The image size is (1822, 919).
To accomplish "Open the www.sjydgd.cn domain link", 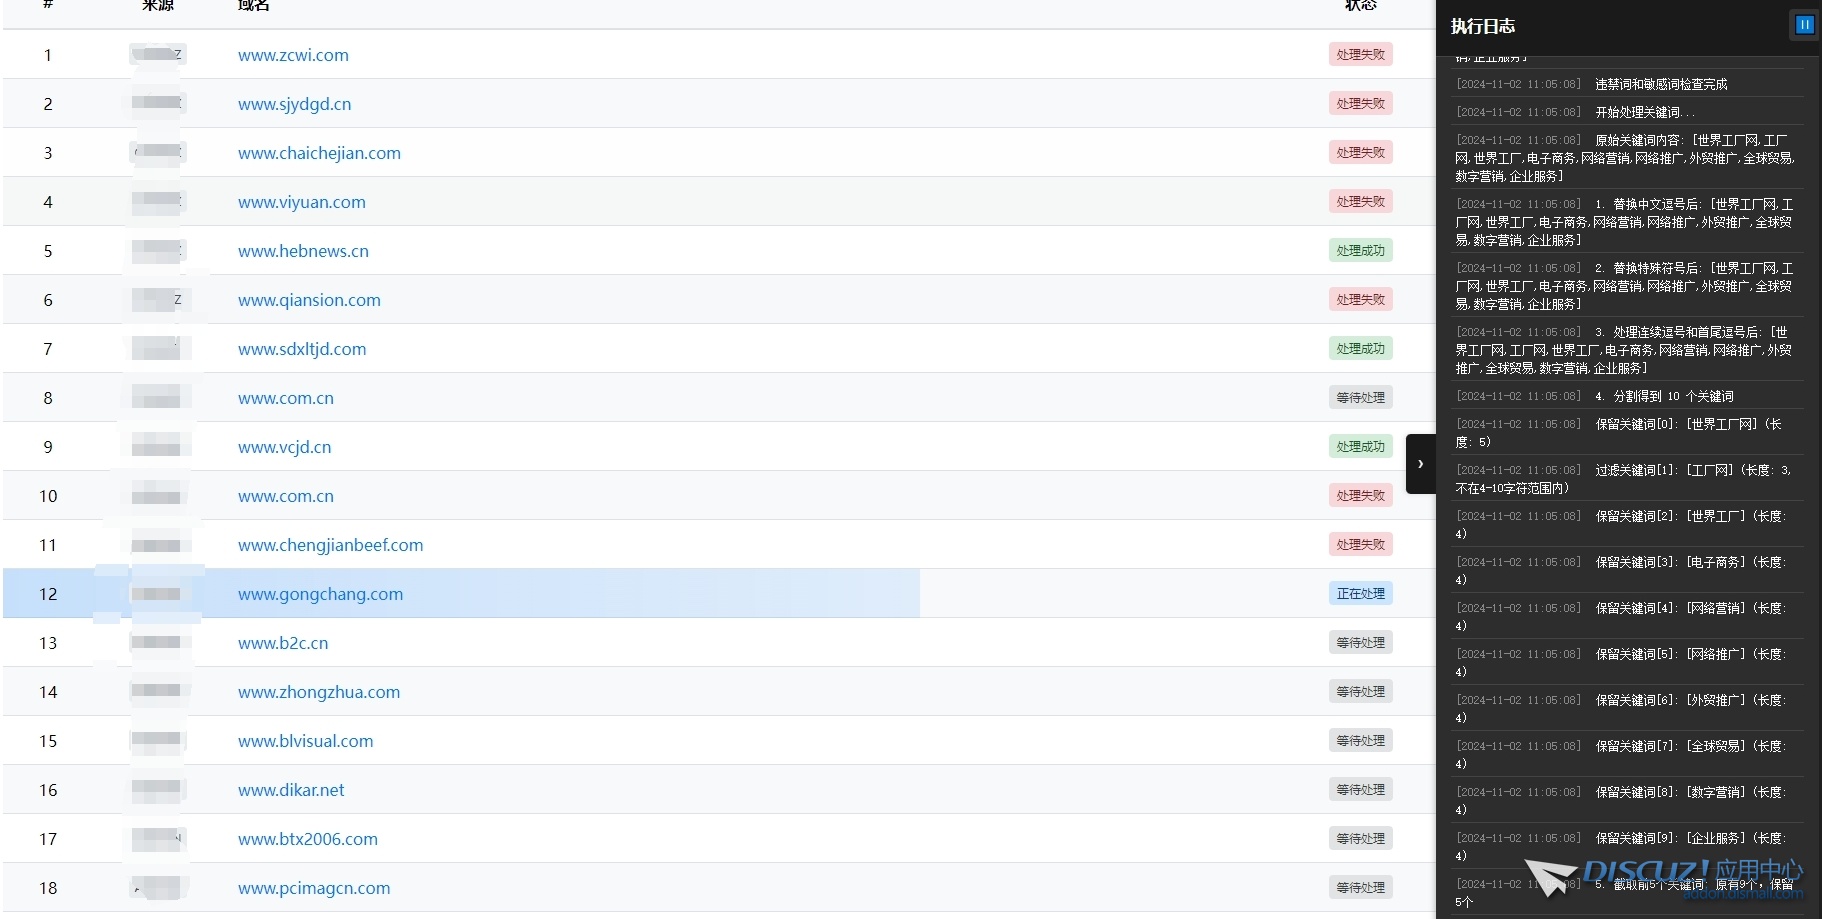I will [294, 104].
